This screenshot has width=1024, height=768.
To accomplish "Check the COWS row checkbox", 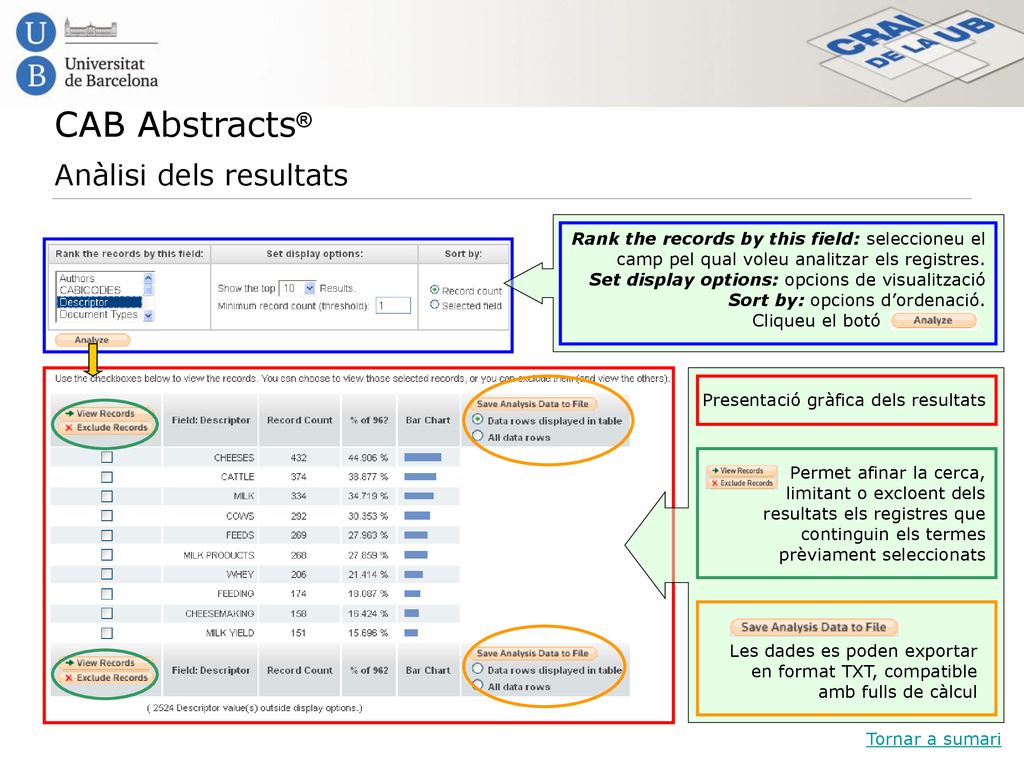I will click(107, 515).
